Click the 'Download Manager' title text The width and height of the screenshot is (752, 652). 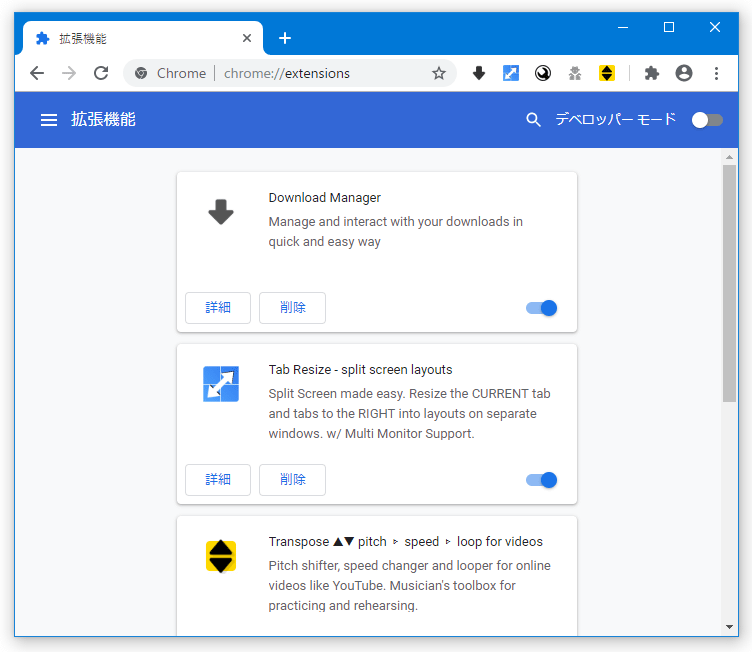(x=325, y=198)
